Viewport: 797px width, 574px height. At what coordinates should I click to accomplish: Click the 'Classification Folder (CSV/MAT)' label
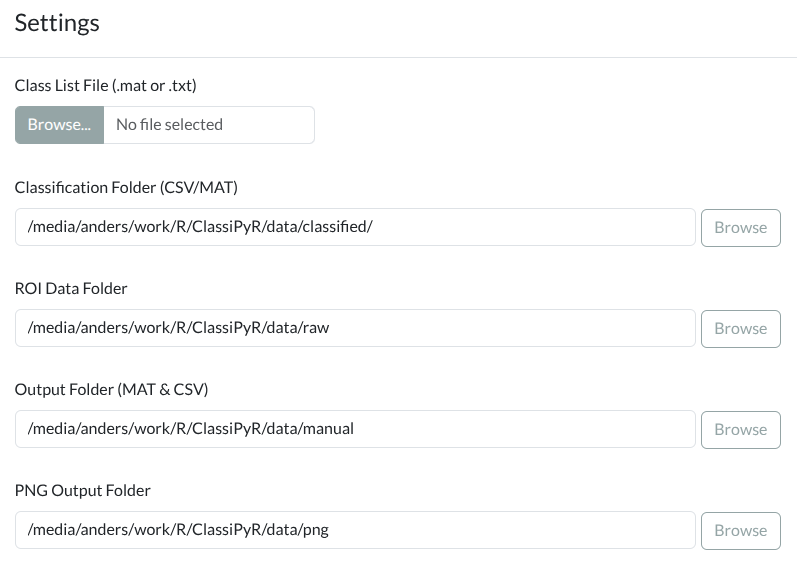coord(126,187)
